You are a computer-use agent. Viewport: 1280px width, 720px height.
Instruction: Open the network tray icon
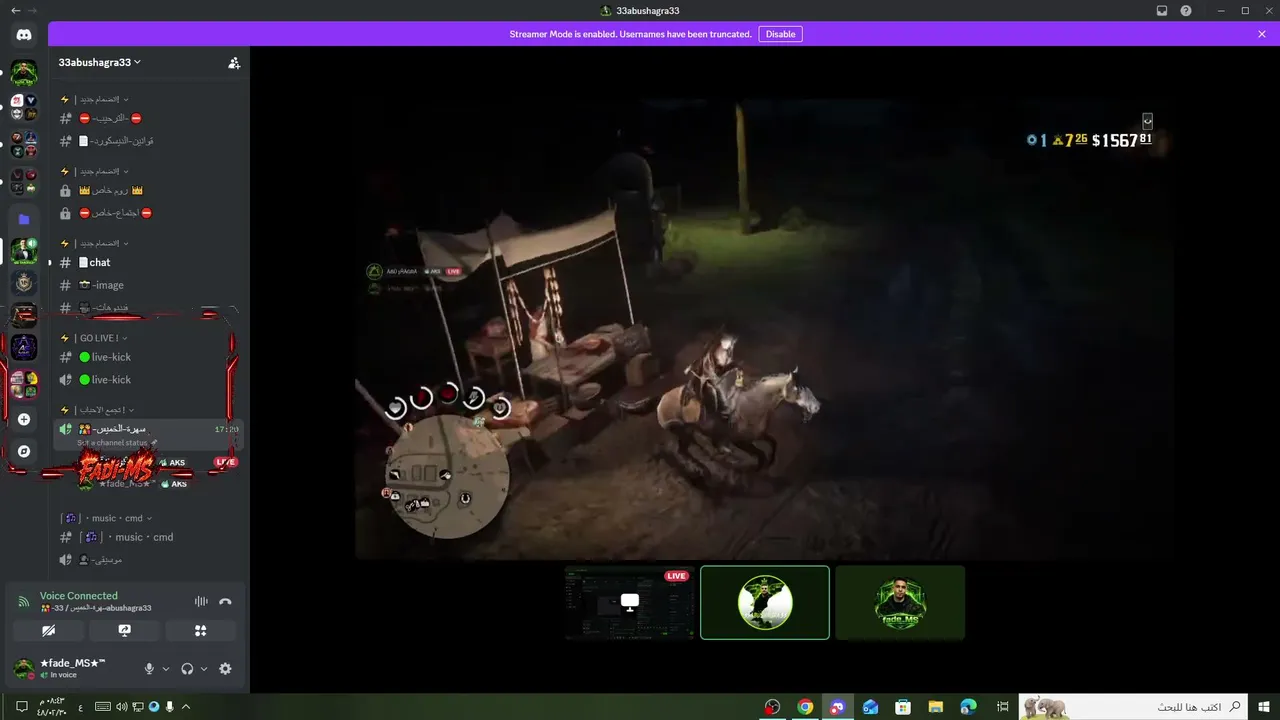click(x=138, y=707)
